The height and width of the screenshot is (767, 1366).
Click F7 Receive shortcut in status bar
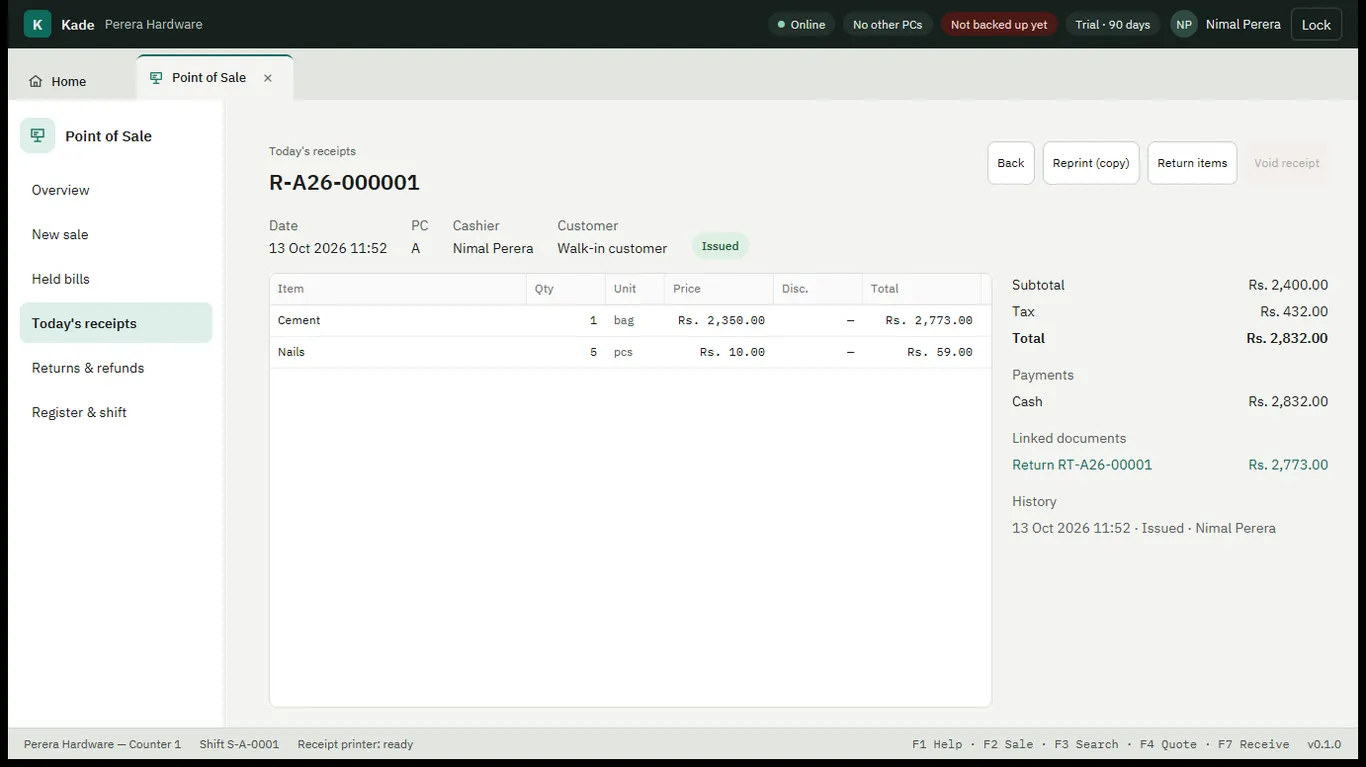pyautogui.click(x=1254, y=744)
